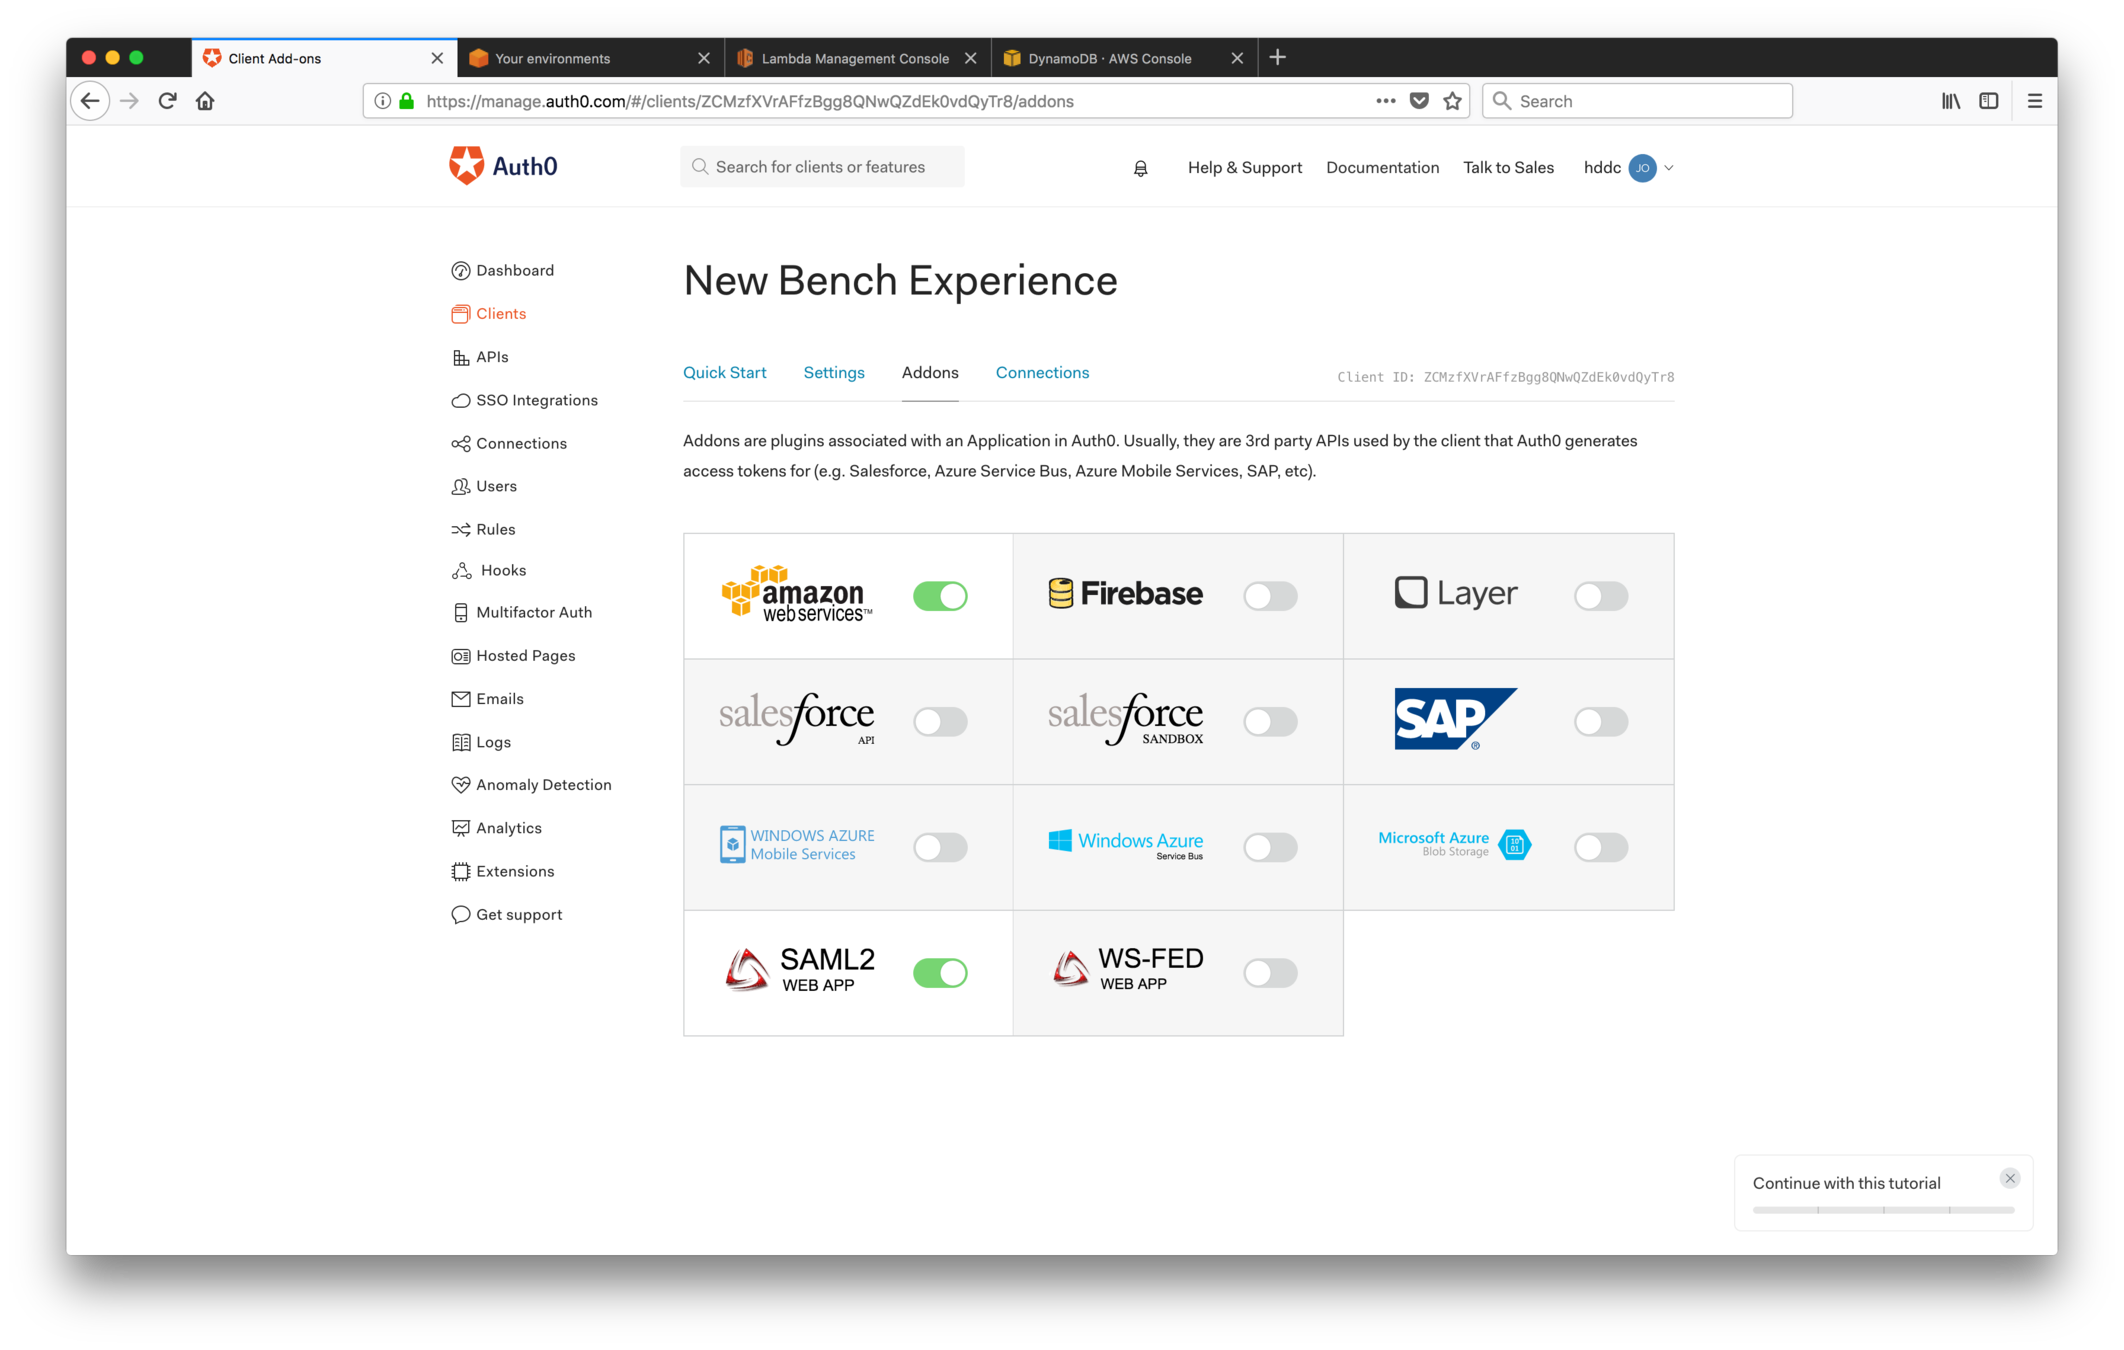Disable the Amazon Web Services addon toggle
Screen dimensions: 2124x1350
(940, 596)
